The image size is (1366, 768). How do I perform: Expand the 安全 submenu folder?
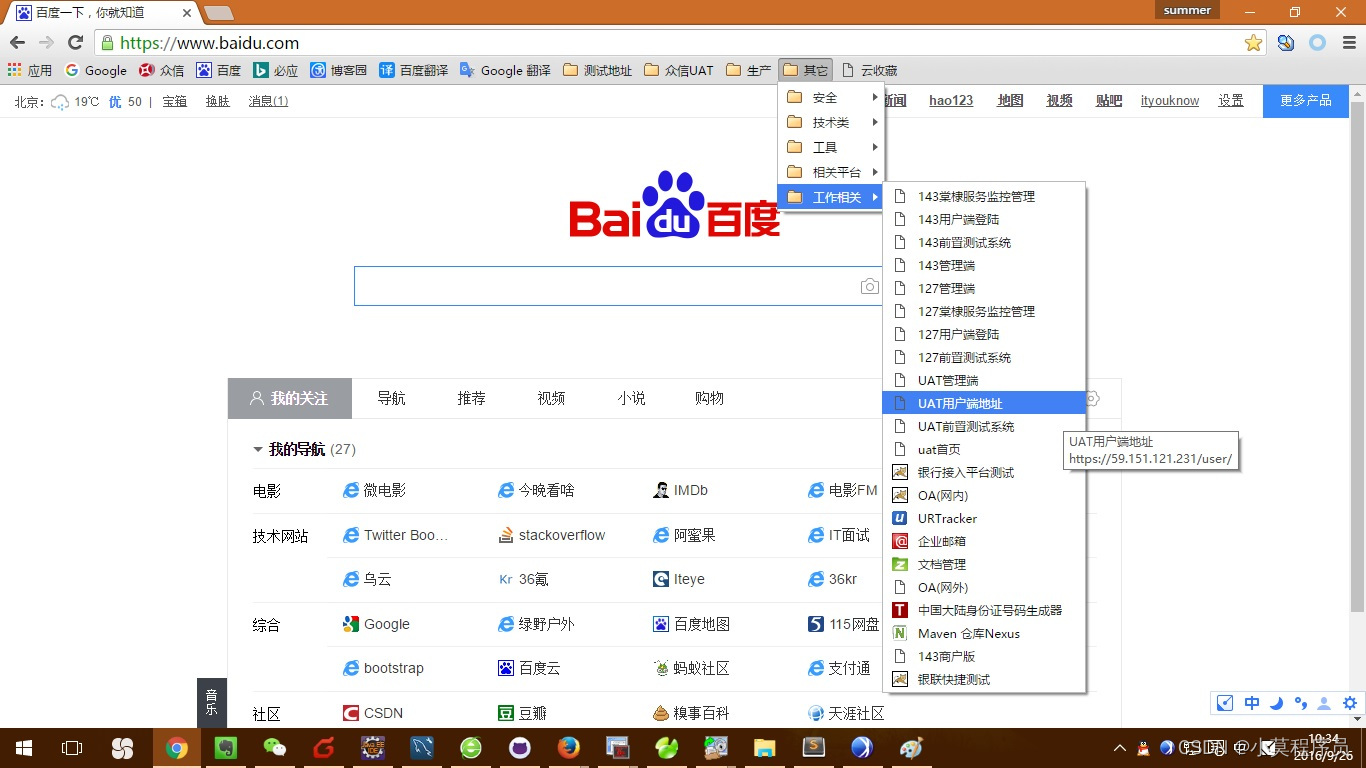831,97
